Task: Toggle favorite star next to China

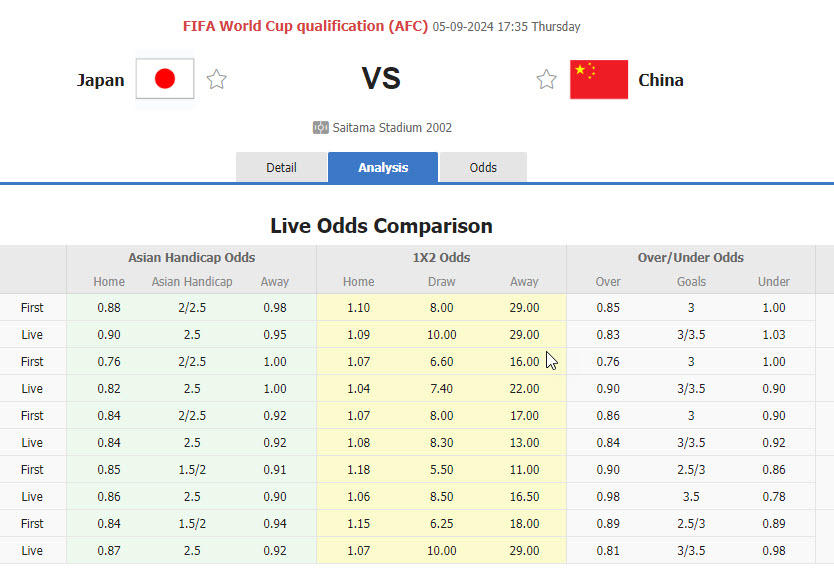Action: pos(546,80)
